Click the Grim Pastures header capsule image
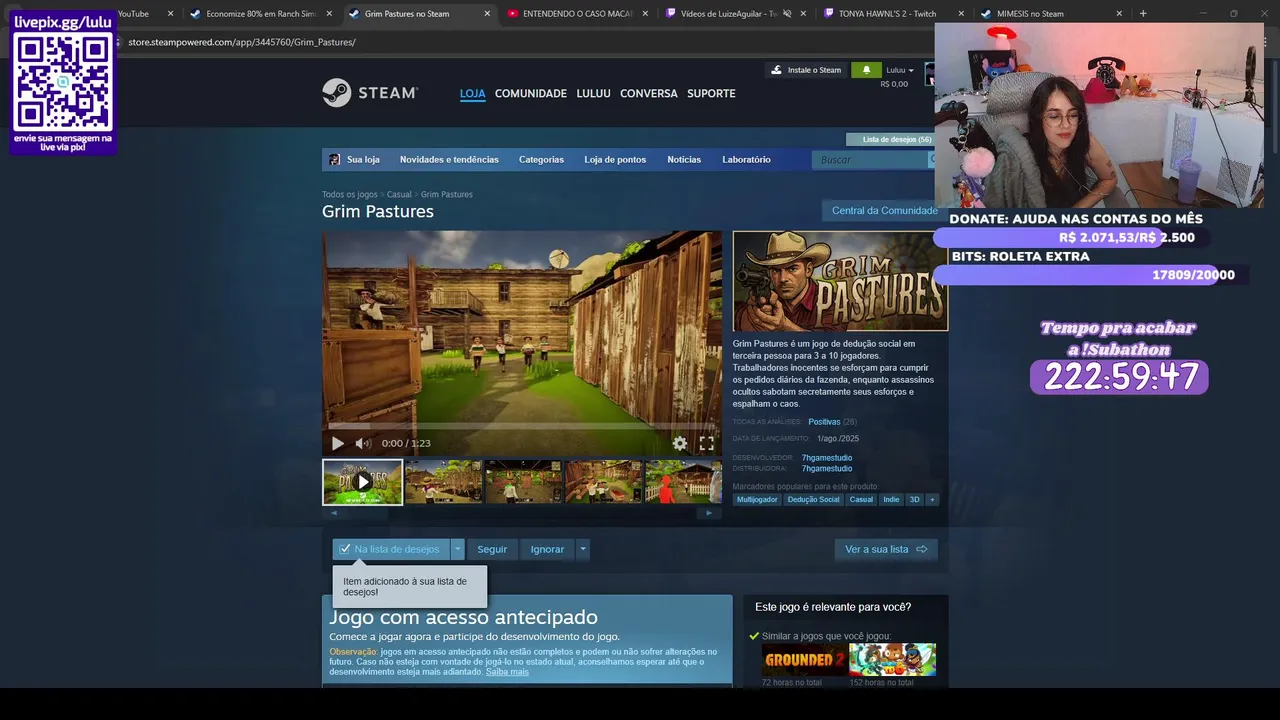Viewport: 1280px width, 720px height. (840, 281)
